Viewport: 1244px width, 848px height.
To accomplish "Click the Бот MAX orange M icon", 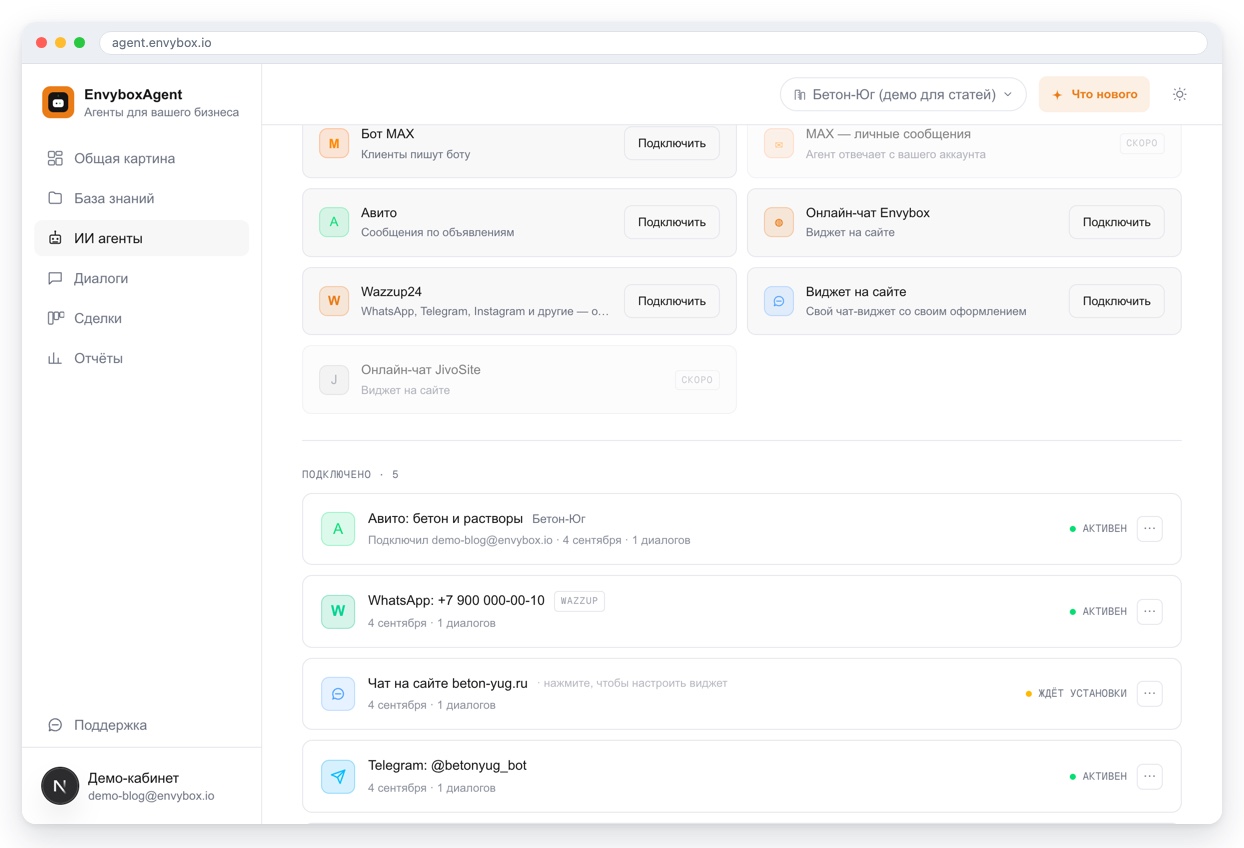I will pyautogui.click(x=334, y=143).
